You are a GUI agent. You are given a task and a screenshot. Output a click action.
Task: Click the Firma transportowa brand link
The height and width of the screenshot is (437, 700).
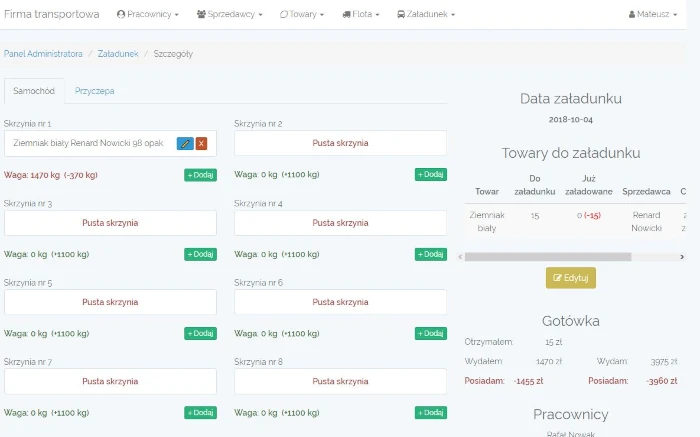point(52,15)
